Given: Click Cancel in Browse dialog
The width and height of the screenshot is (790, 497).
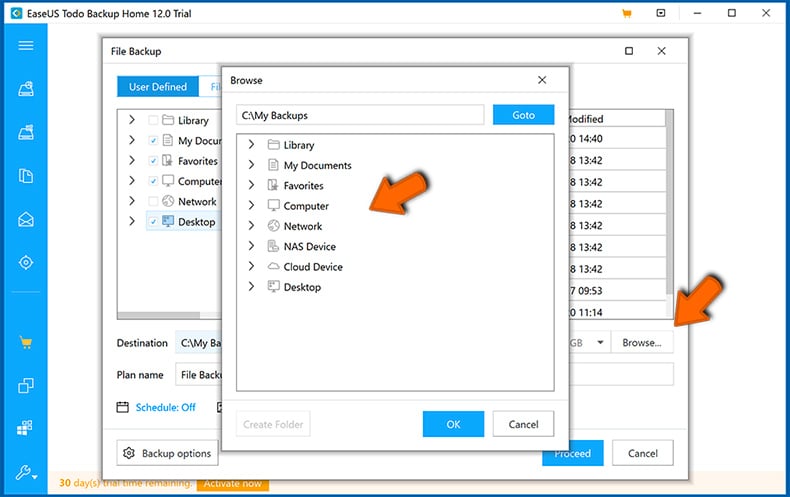Looking at the screenshot, I should tap(523, 424).
